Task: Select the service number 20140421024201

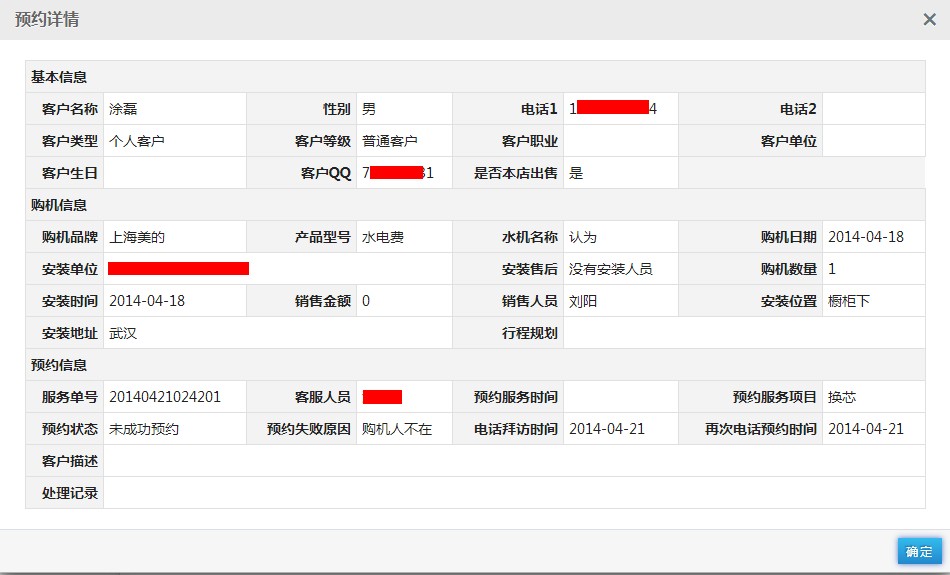Action: pyautogui.click(x=164, y=397)
